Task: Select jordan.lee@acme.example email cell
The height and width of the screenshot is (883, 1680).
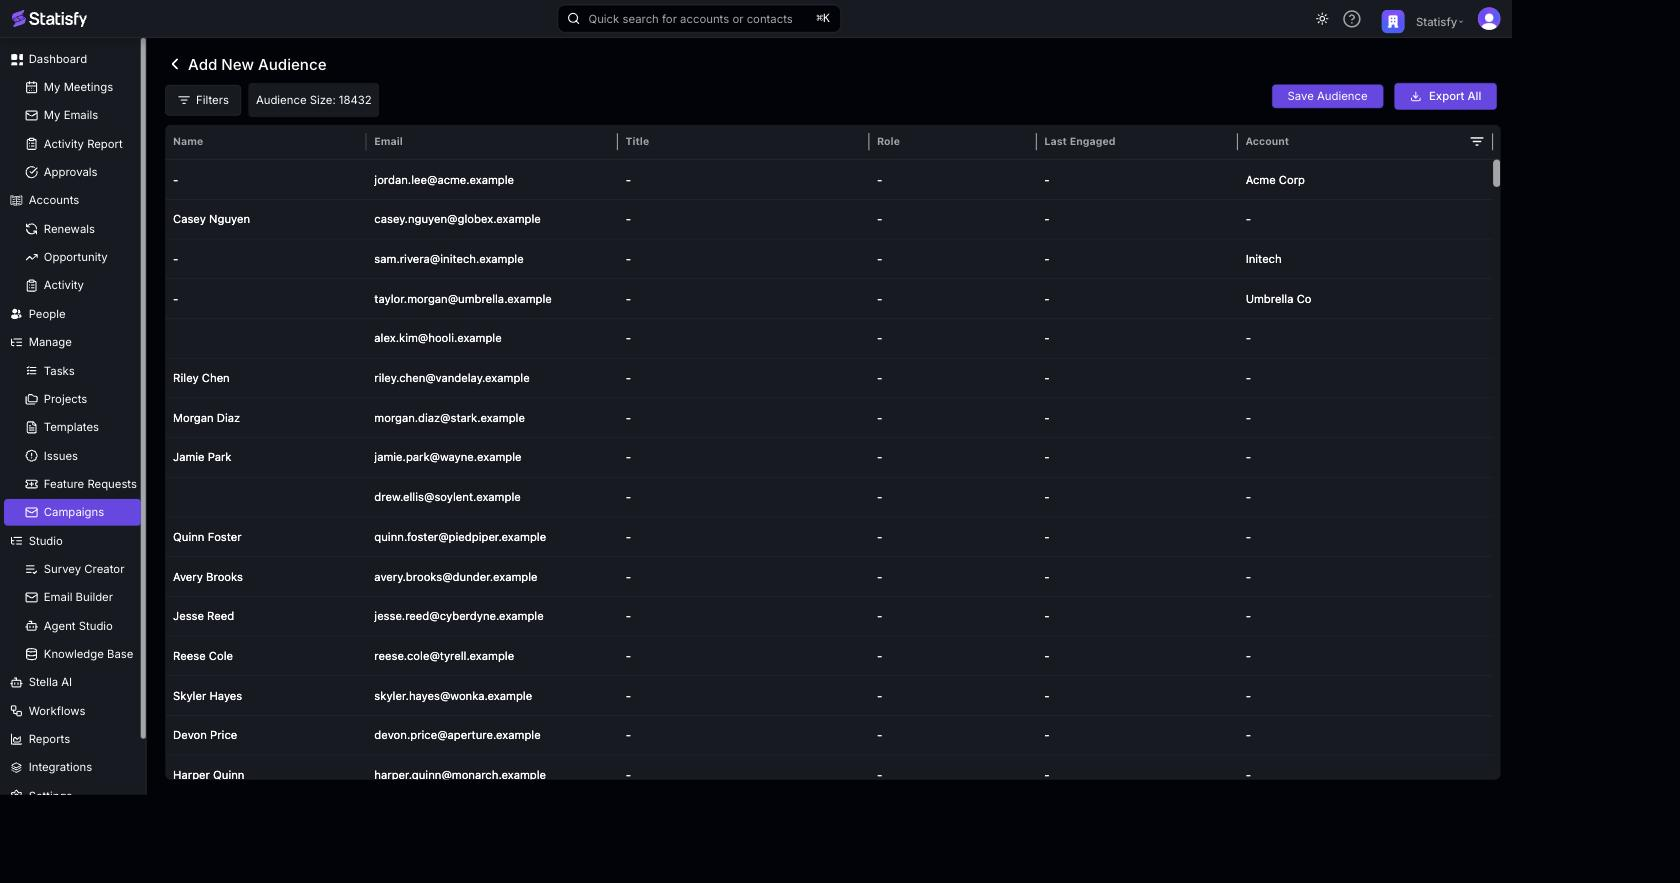Action: 444,180
